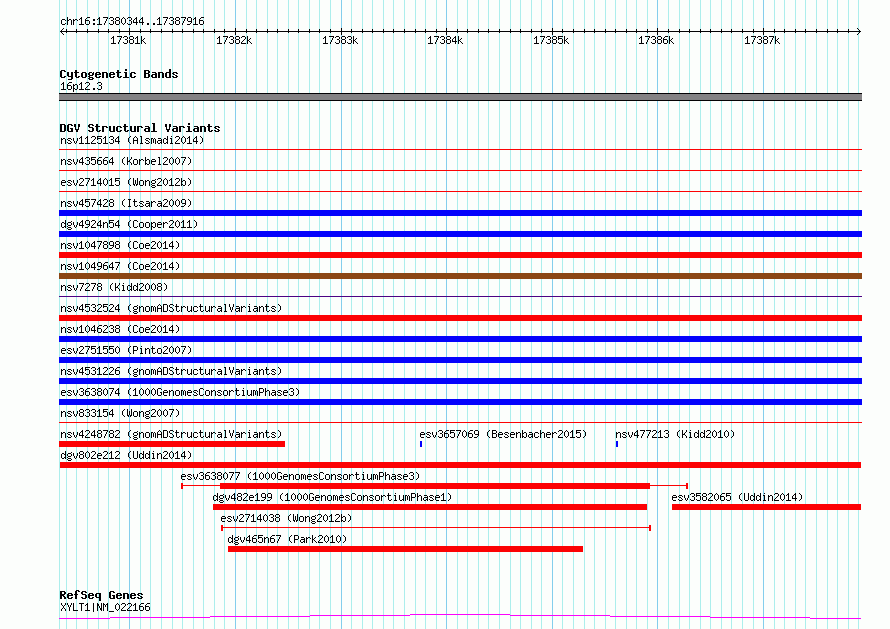This screenshot has height=629, width=890.
Task: Click esv3638074 (1000GenomesConsortiumPhase3) label
Action: click(x=180, y=392)
